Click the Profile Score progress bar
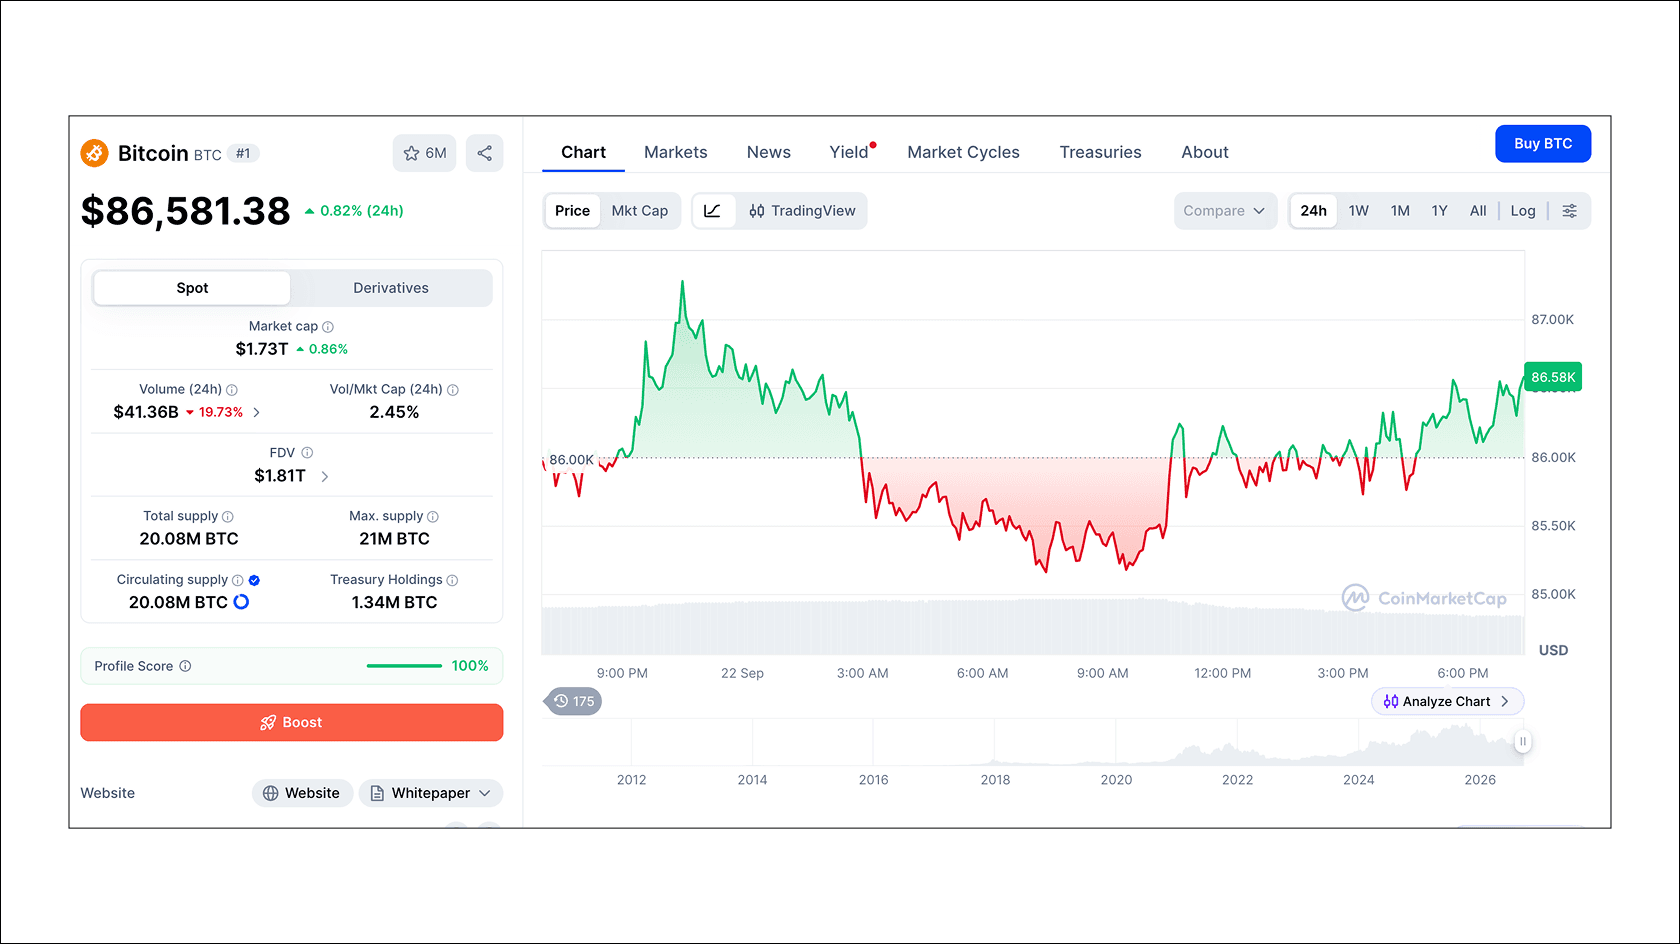Viewport: 1680px width, 944px height. click(x=404, y=666)
